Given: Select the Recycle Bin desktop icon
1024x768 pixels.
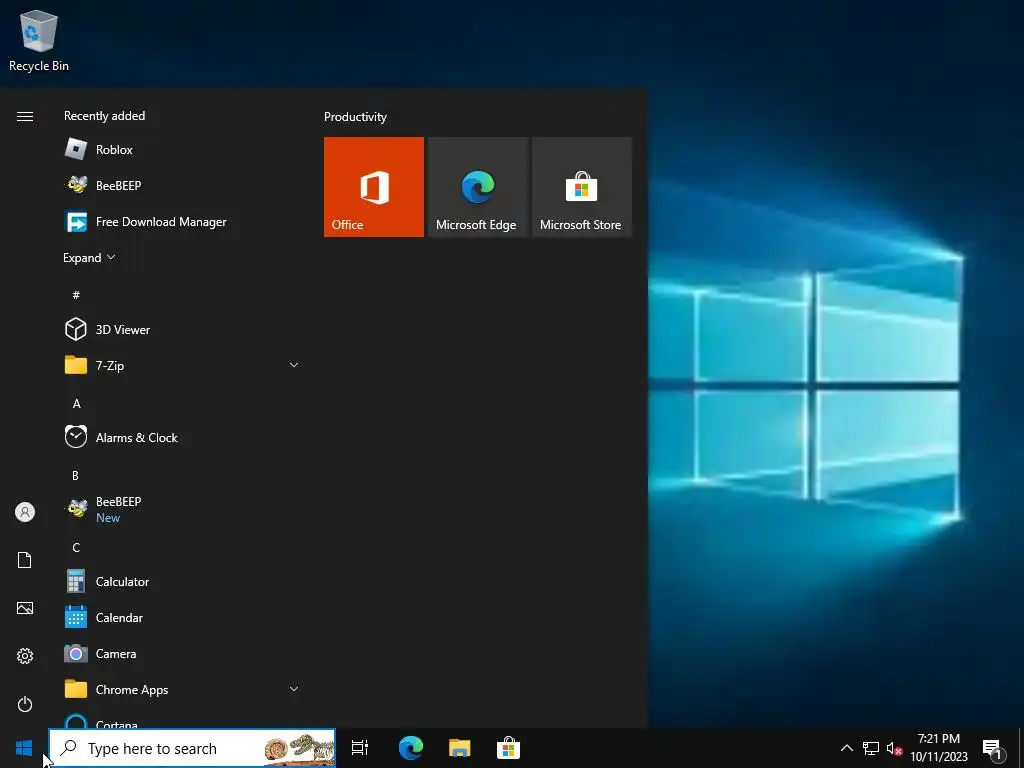Looking at the screenshot, I should tap(39, 40).
